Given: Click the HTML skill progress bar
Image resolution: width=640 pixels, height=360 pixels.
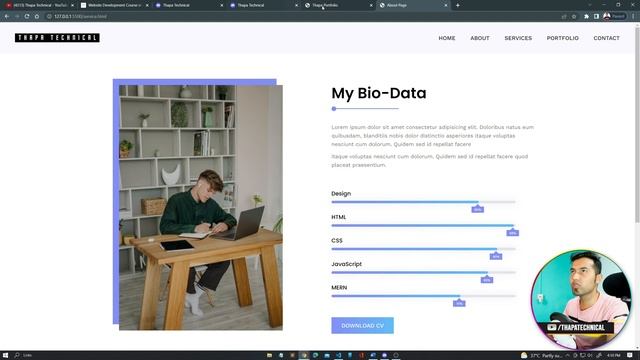Looking at the screenshot, I should click(423, 225).
